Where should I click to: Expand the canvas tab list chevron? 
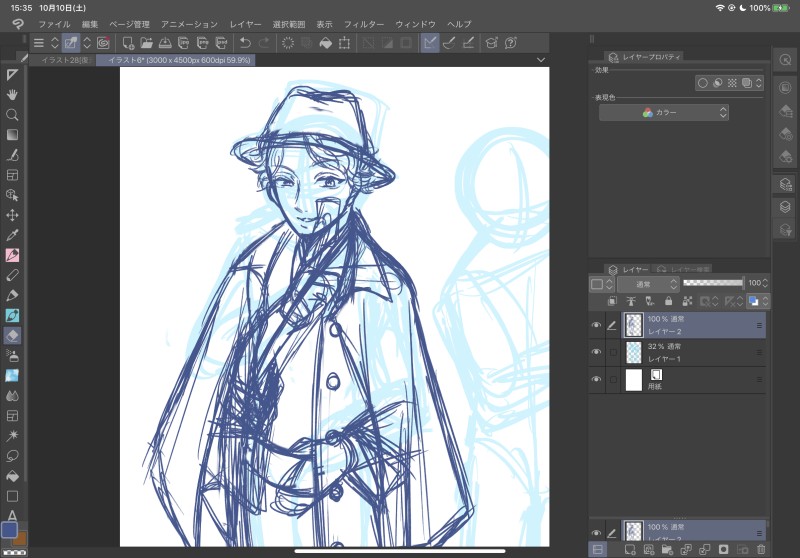[541, 60]
